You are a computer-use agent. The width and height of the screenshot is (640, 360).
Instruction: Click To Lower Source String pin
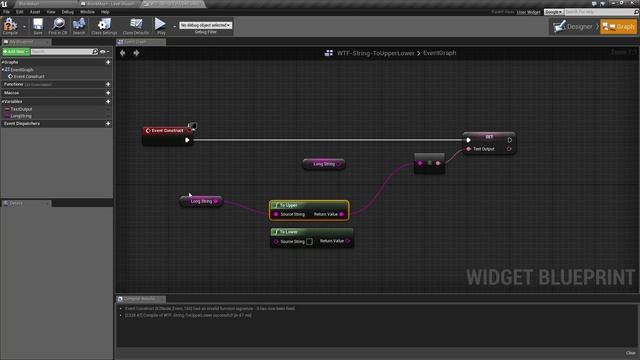click(x=276, y=242)
